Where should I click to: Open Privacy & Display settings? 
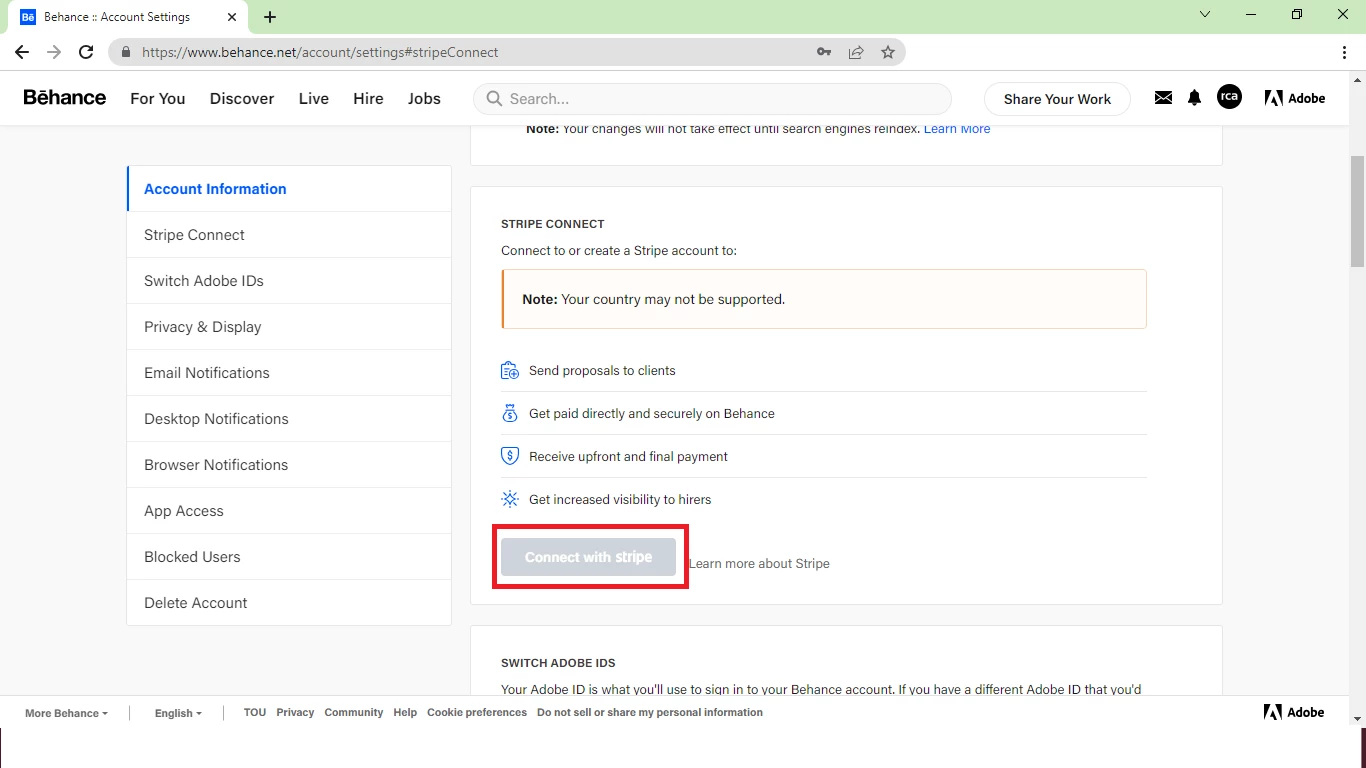click(x=289, y=327)
